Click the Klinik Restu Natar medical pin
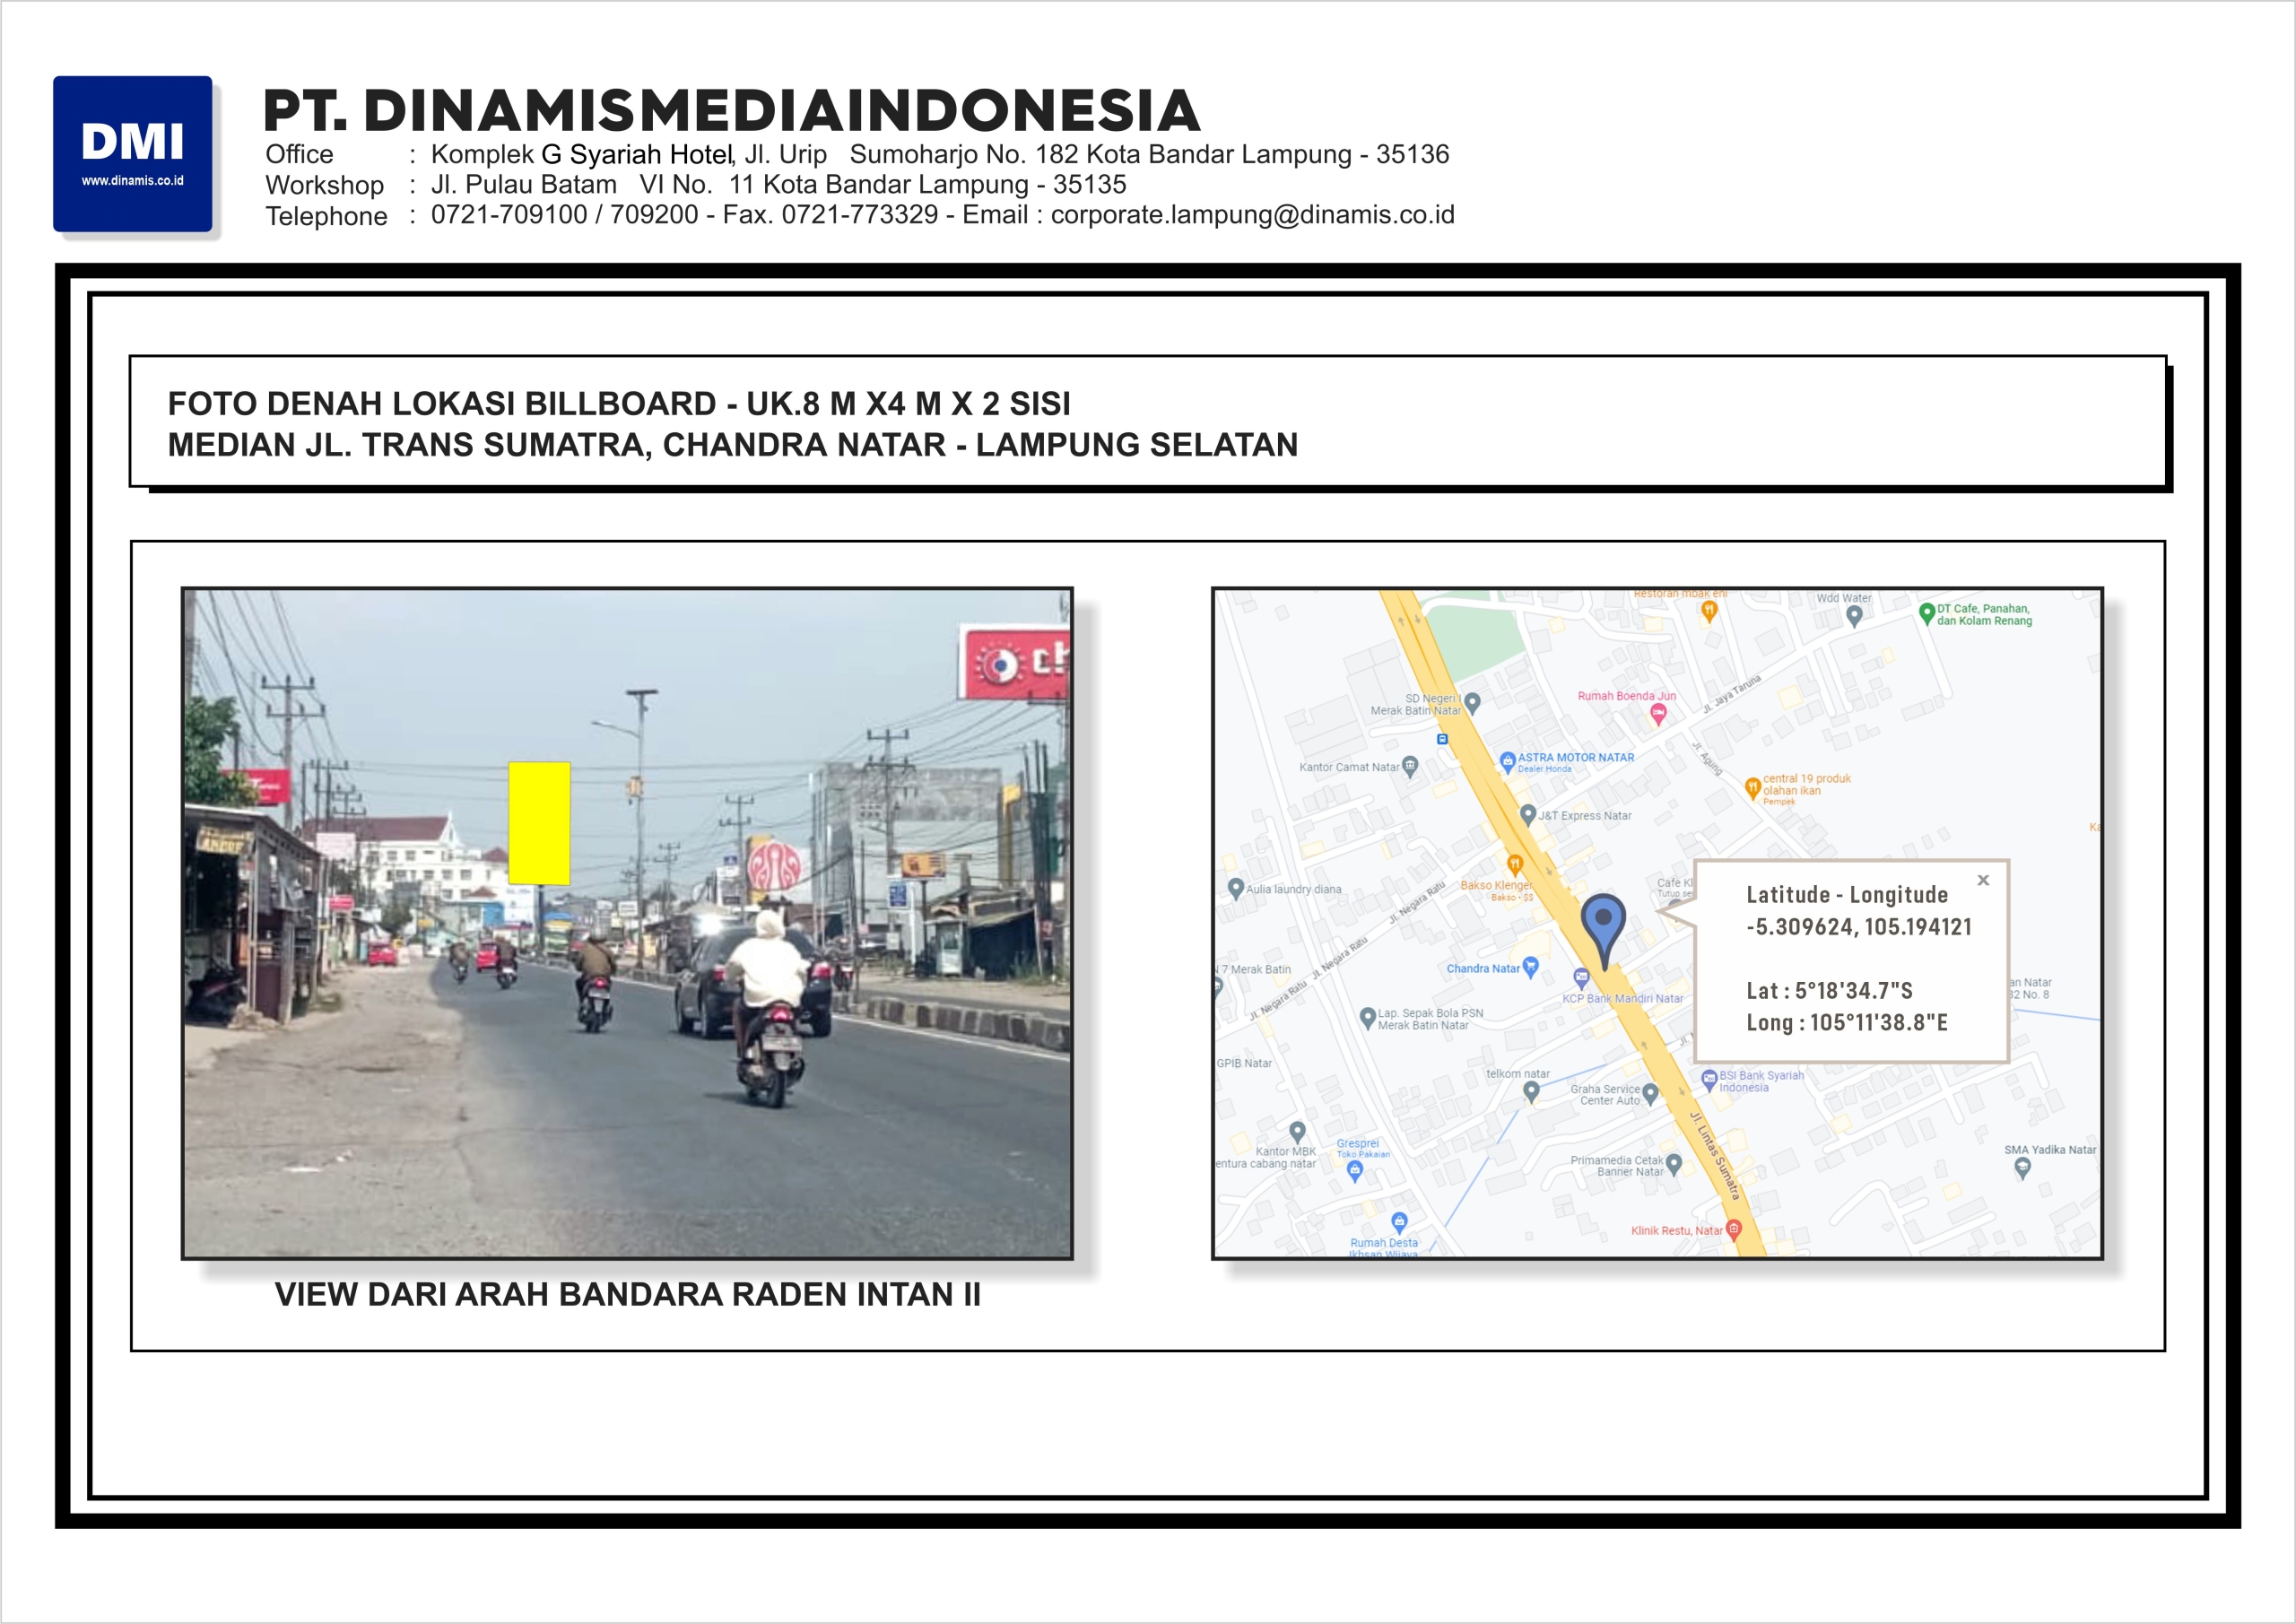The height and width of the screenshot is (1624, 2296). click(1734, 1229)
